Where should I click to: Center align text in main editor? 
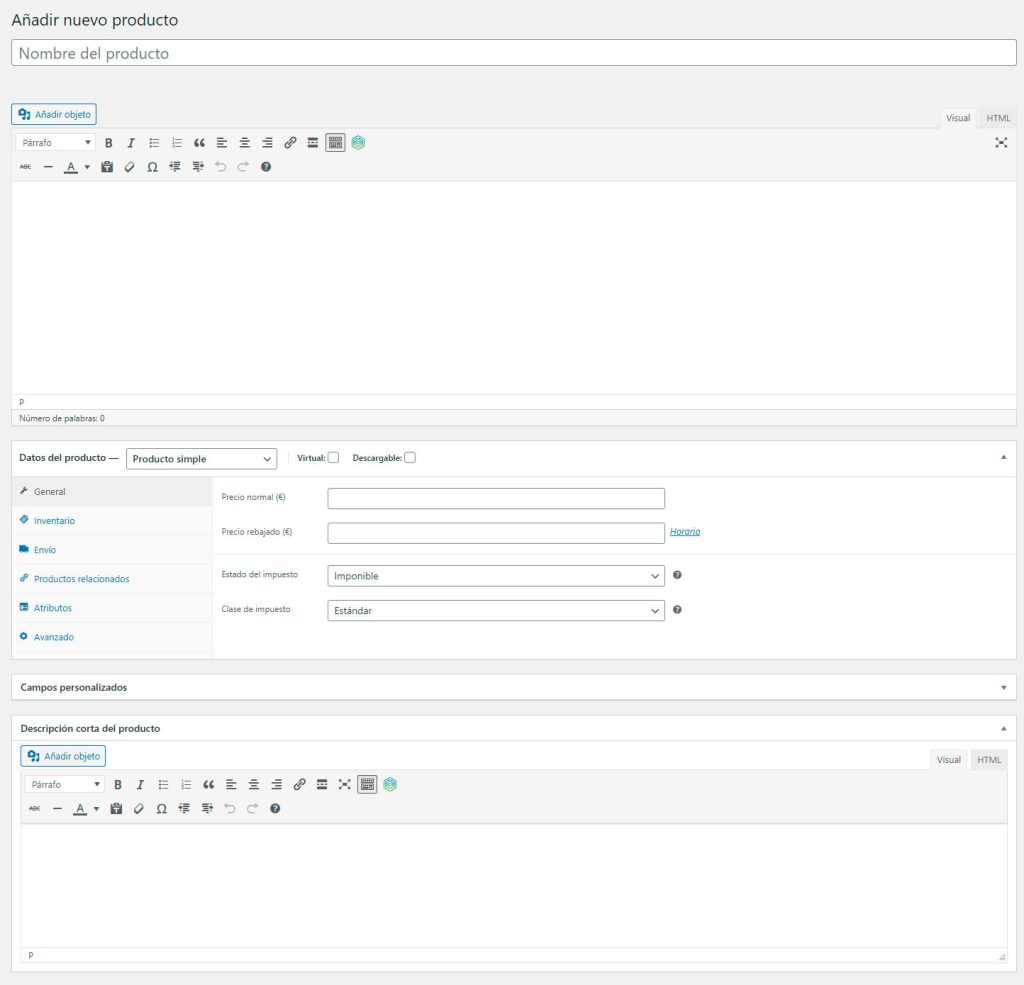(x=244, y=142)
